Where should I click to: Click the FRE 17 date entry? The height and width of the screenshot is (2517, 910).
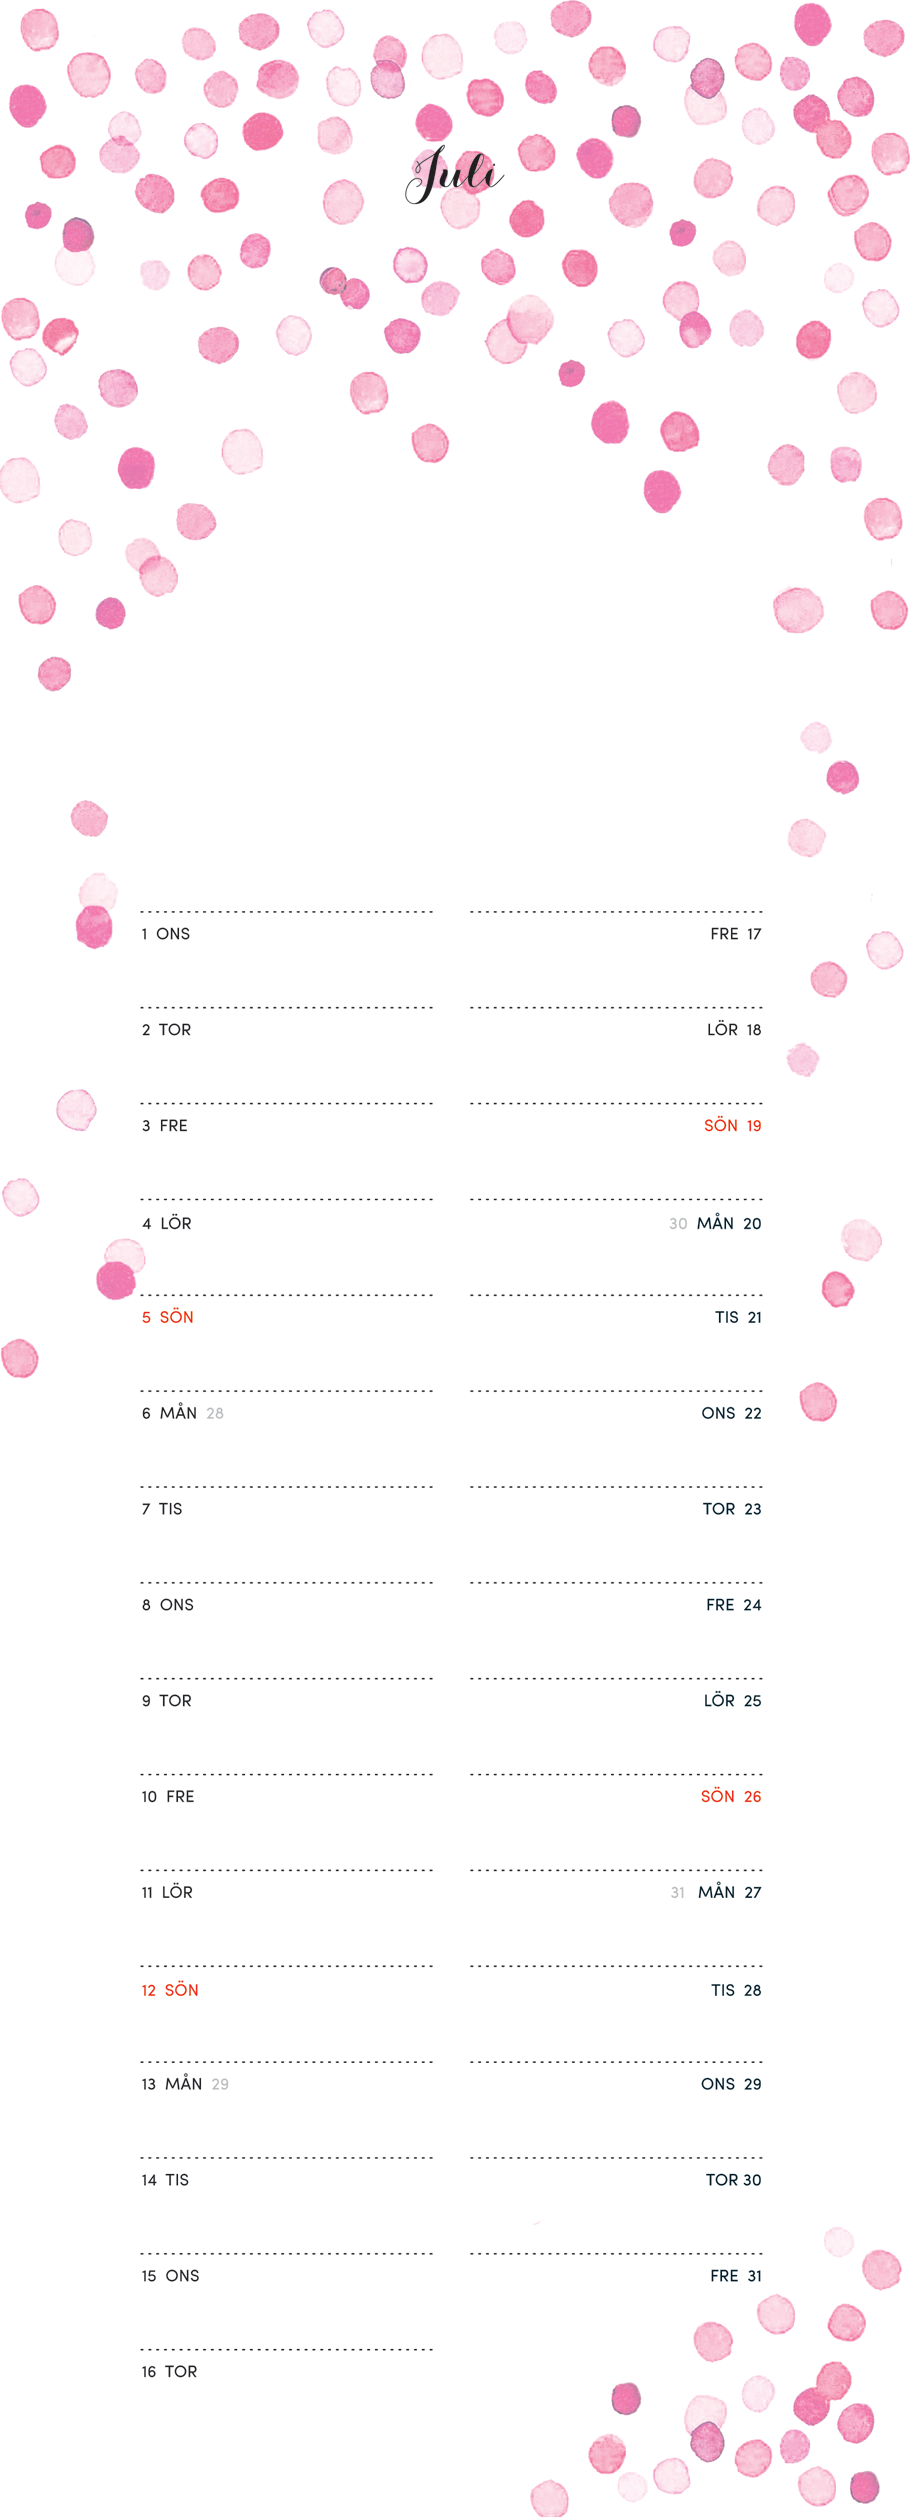[736, 934]
